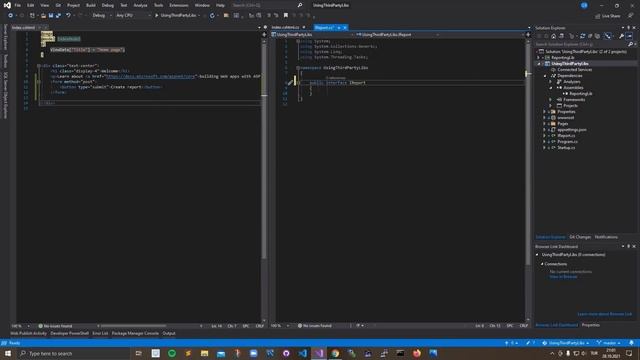Image resolution: width=640 pixels, height=360 pixels.
Task: Click the Open File toolbar icon
Action: [x=43, y=16]
